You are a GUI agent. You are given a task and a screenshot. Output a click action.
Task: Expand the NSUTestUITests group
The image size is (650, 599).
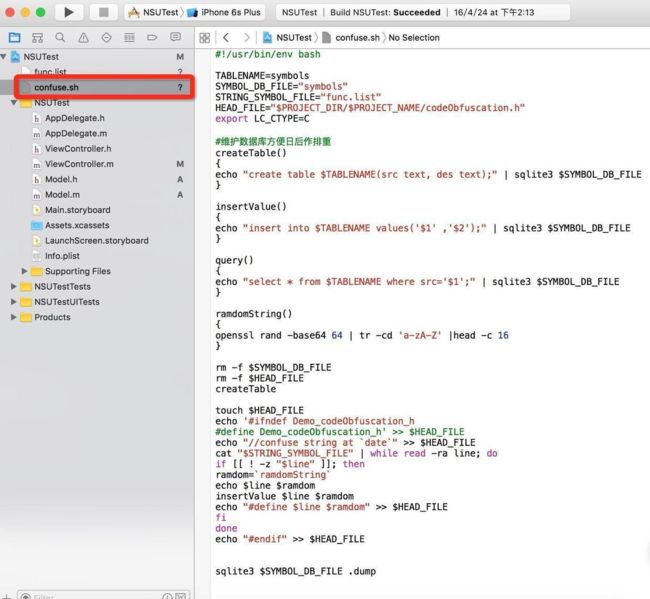point(13,302)
